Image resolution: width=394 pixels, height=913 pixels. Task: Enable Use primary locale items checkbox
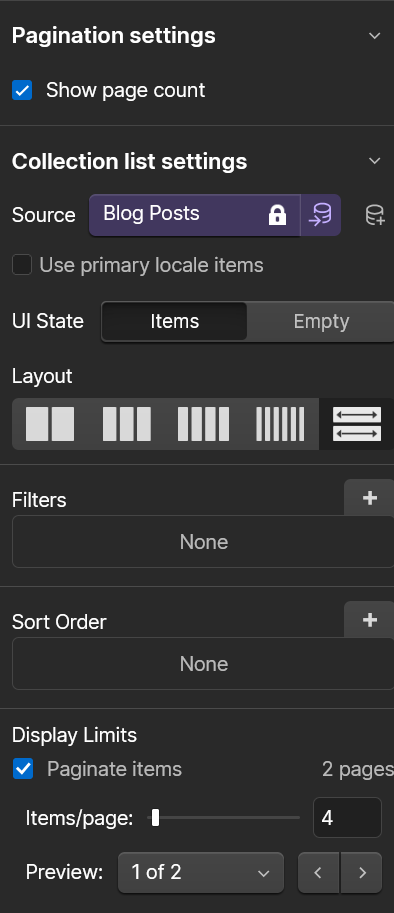tap(22, 266)
